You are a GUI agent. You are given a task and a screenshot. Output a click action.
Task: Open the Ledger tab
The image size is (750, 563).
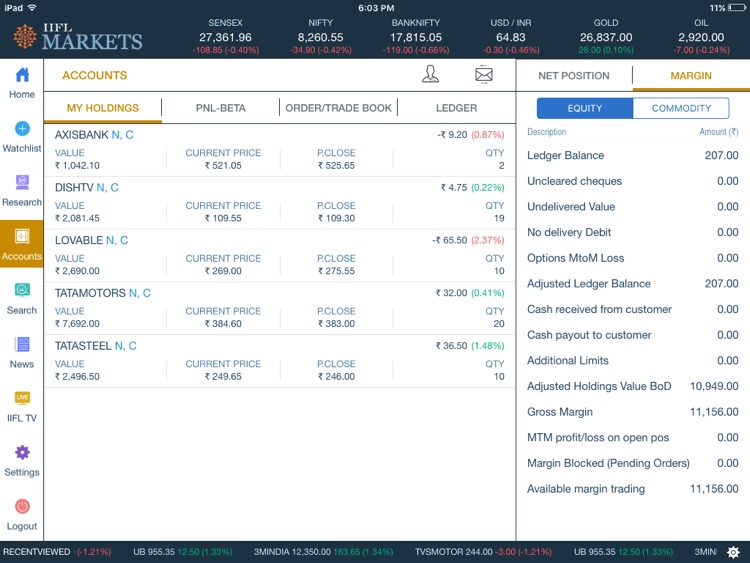[x=456, y=108]
